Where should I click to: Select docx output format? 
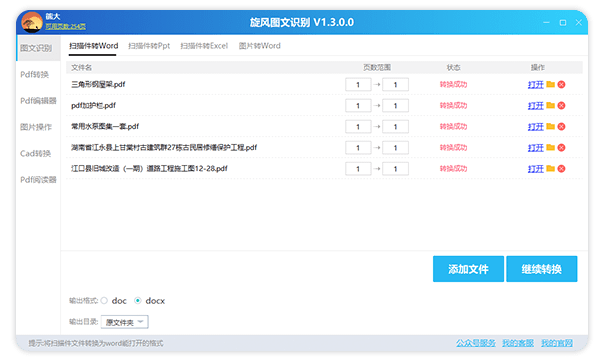138,301
